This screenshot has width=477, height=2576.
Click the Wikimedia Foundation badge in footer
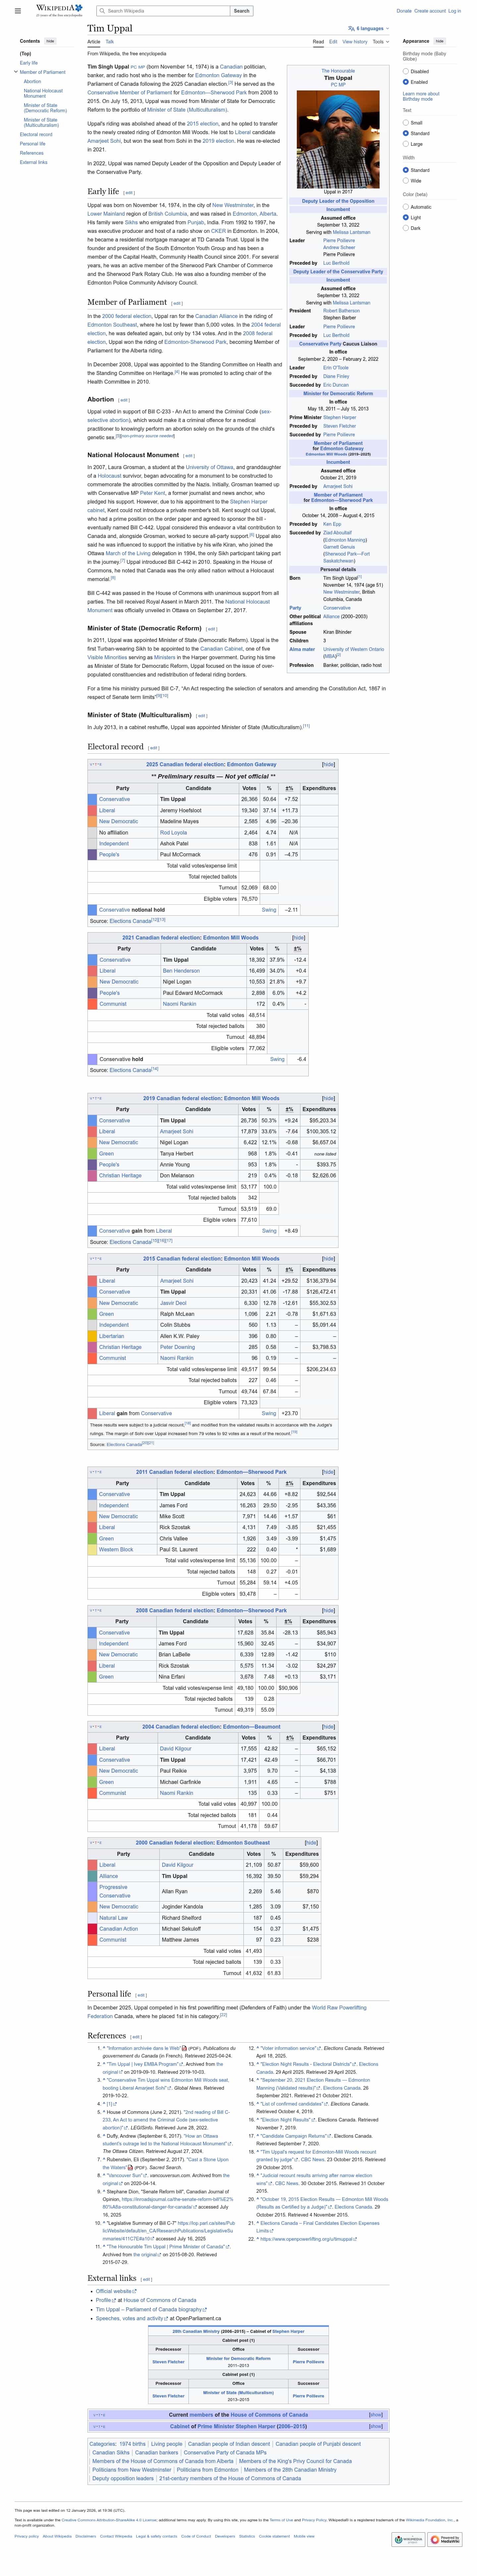pyautogui.click(x=408, y=2539)
